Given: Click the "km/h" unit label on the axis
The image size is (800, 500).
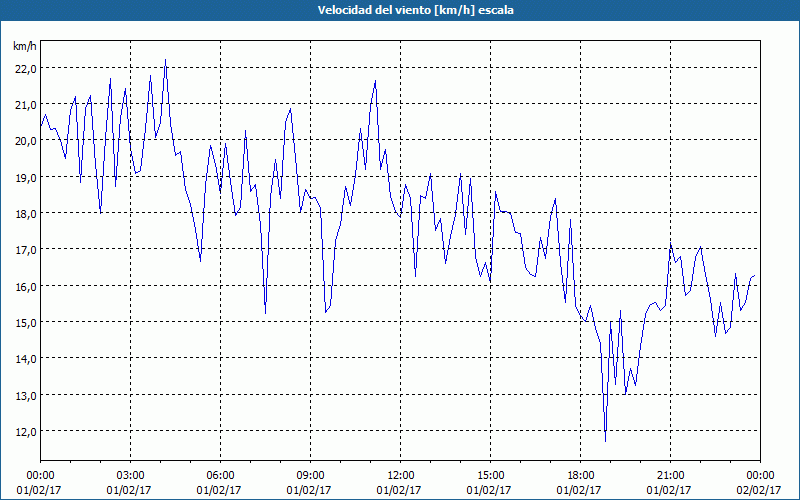Looking at the screenshot, I should (x=24, y=46).
